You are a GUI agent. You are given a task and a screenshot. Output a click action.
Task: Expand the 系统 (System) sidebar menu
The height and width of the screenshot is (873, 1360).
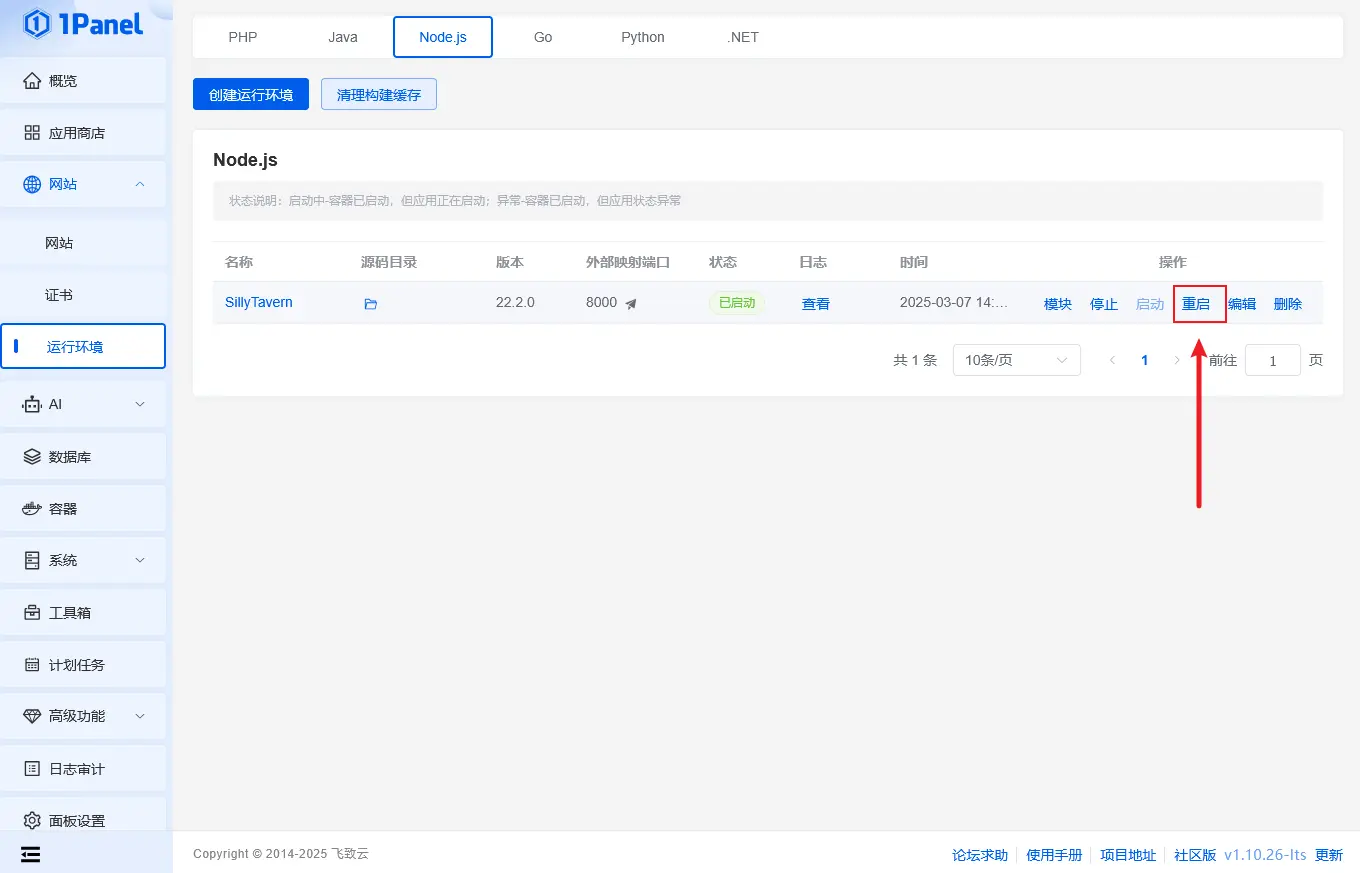[x=140, y=560]
